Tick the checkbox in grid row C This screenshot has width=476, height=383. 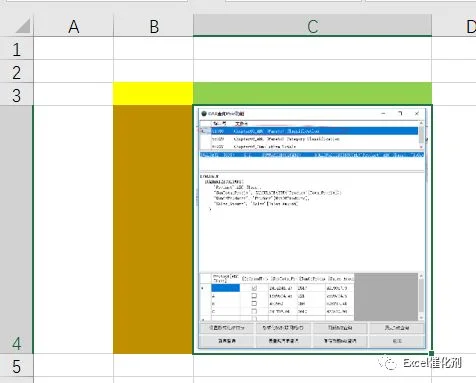coord(254,311)
